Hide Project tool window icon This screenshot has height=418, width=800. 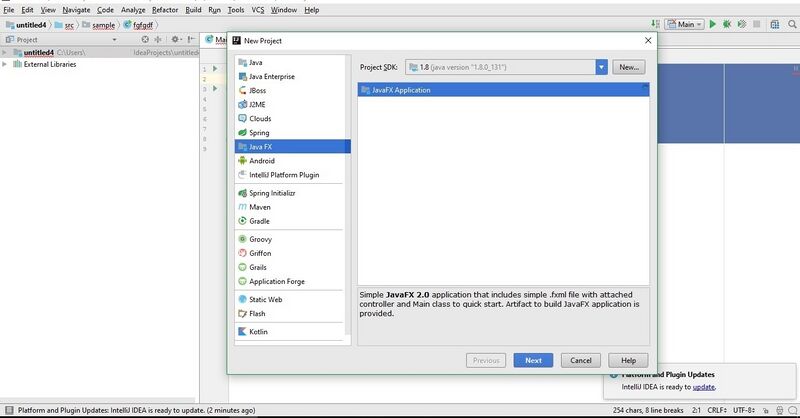[x=191, y=39]
